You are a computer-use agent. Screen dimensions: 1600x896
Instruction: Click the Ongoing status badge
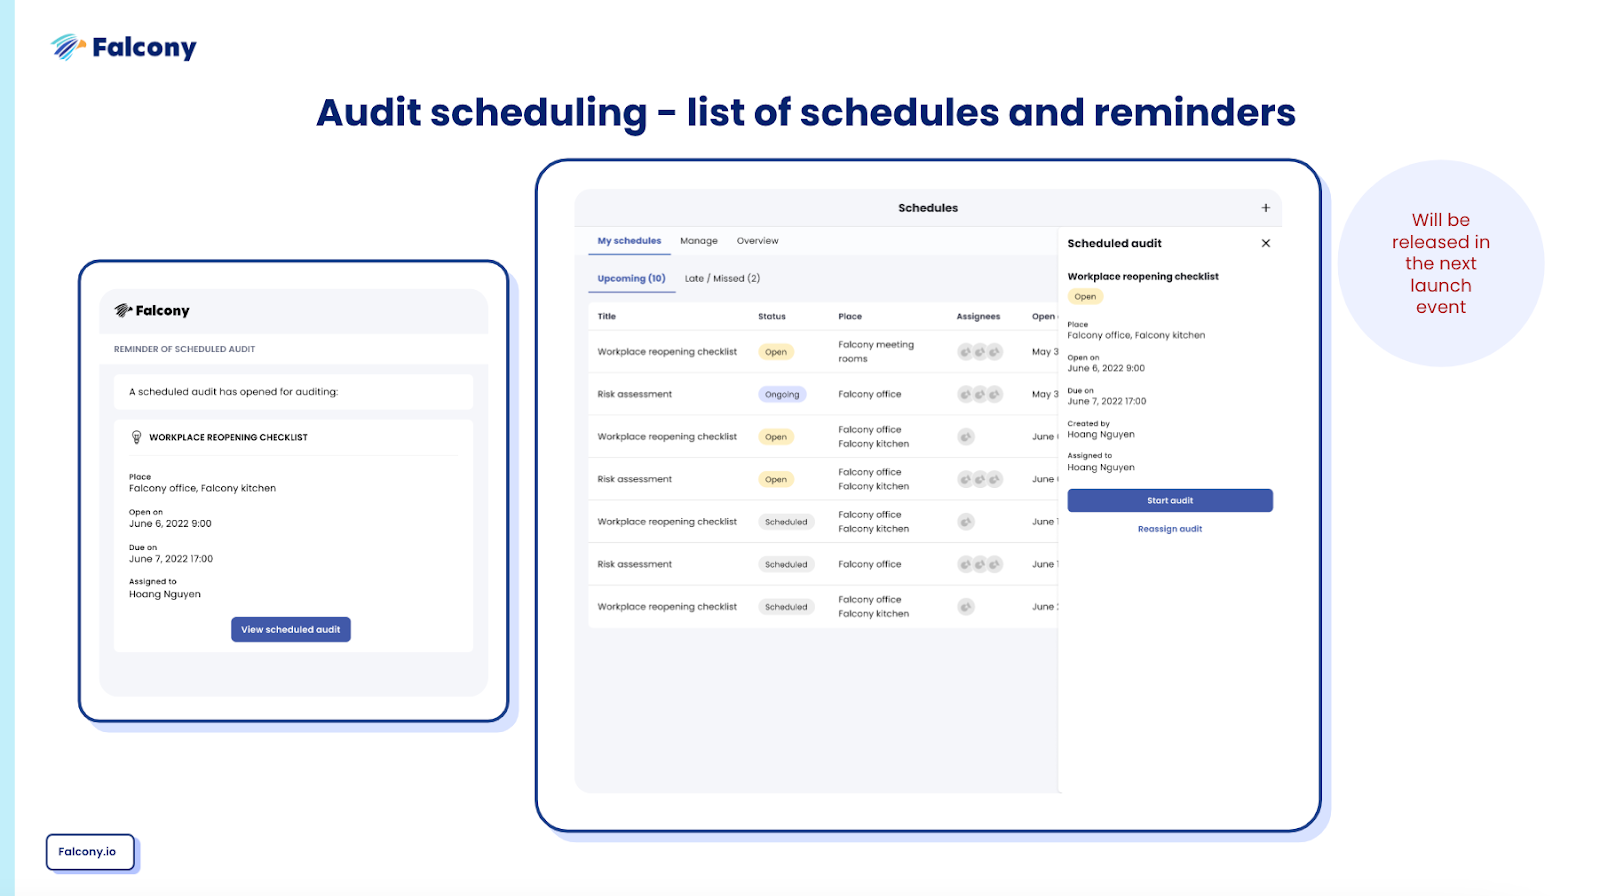tap(782, 394)
